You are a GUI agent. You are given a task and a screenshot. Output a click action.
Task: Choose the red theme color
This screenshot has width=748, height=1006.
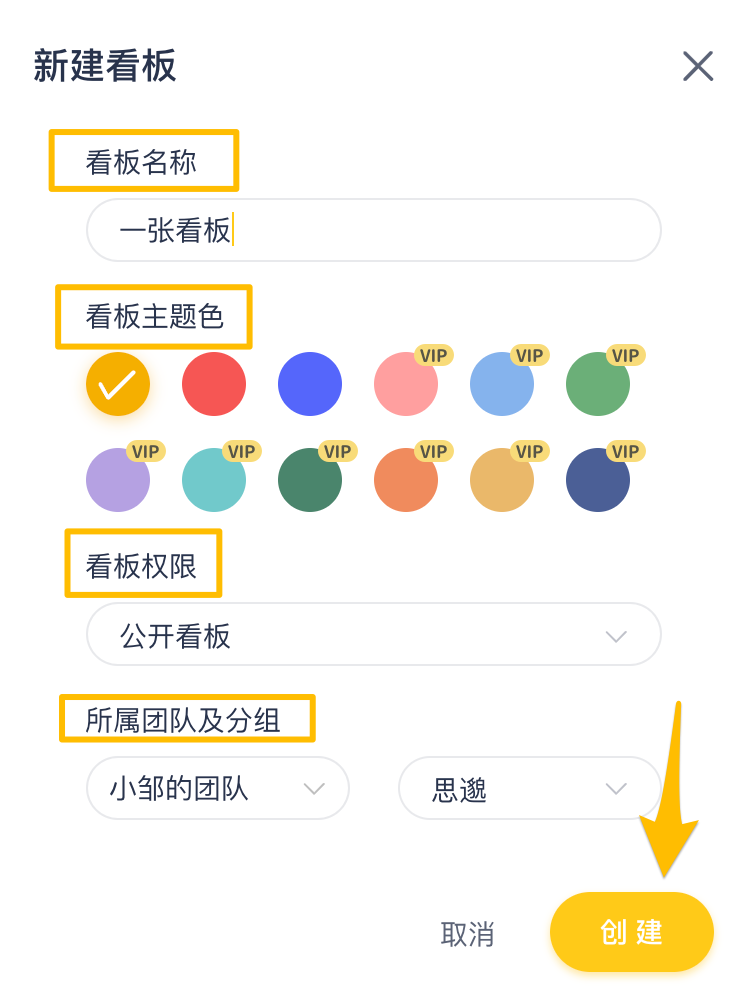pos(214,384)
